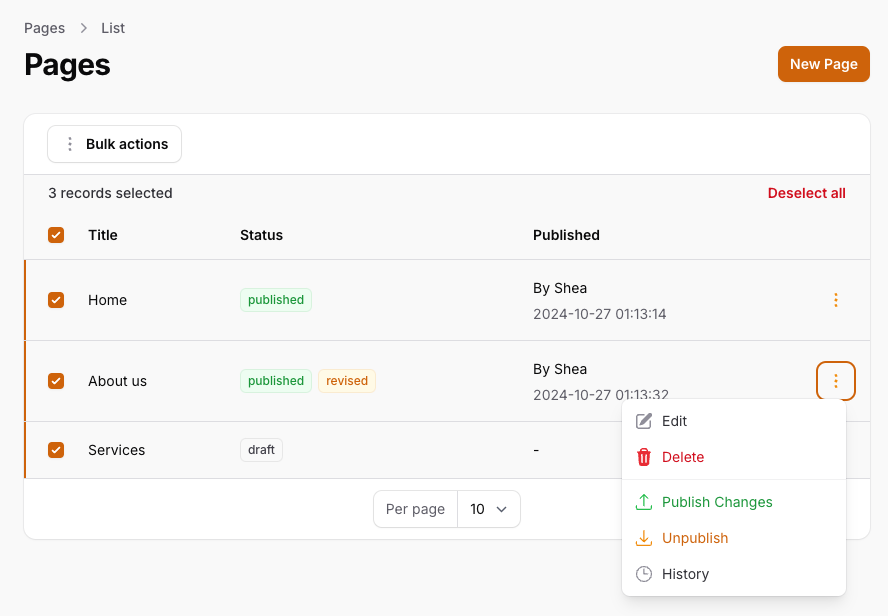
Task: Toggle the select-all checkbox in header
Action: (x=56, y=235)
